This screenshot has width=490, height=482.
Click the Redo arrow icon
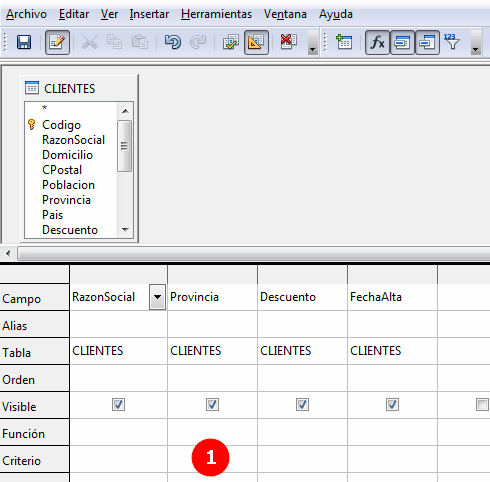click(198, 42)
